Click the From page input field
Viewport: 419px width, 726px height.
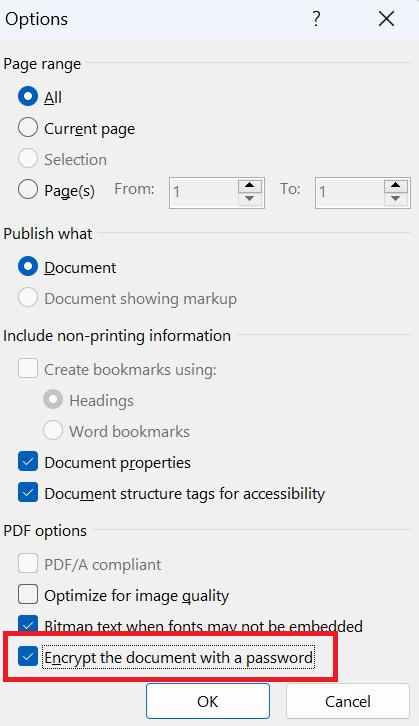click(x=204, y=193)
